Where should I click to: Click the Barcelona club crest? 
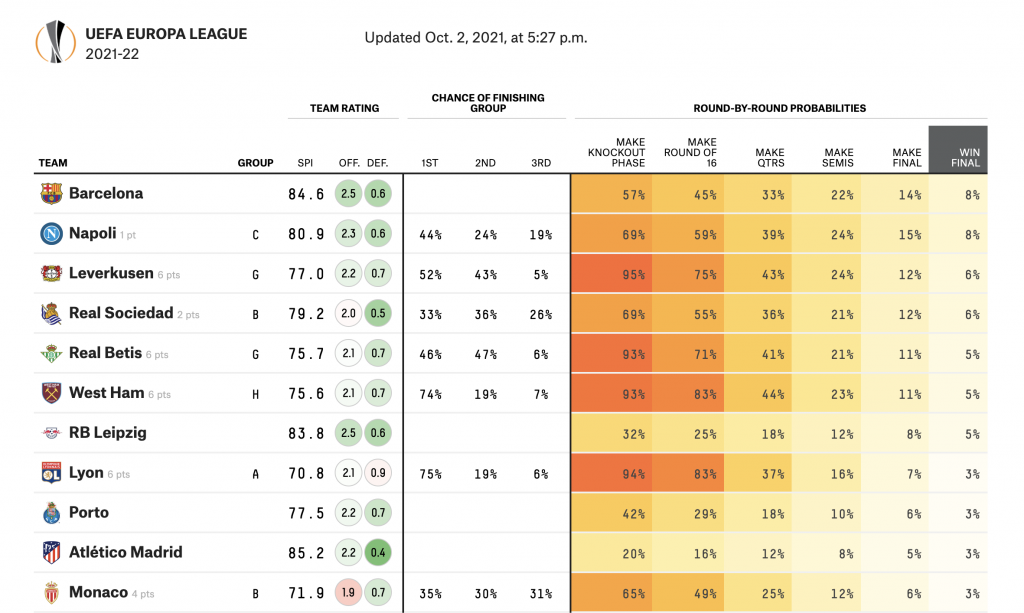51,194
